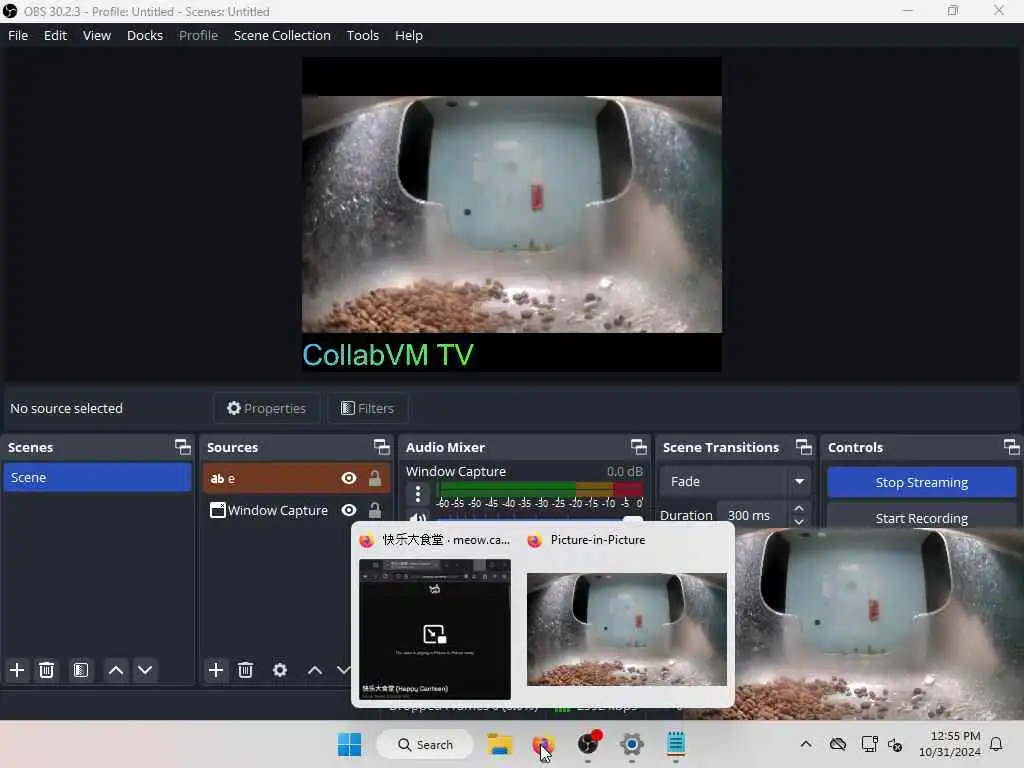
Task: Click cloud sync icon in tray
Action: pos(838,744)
